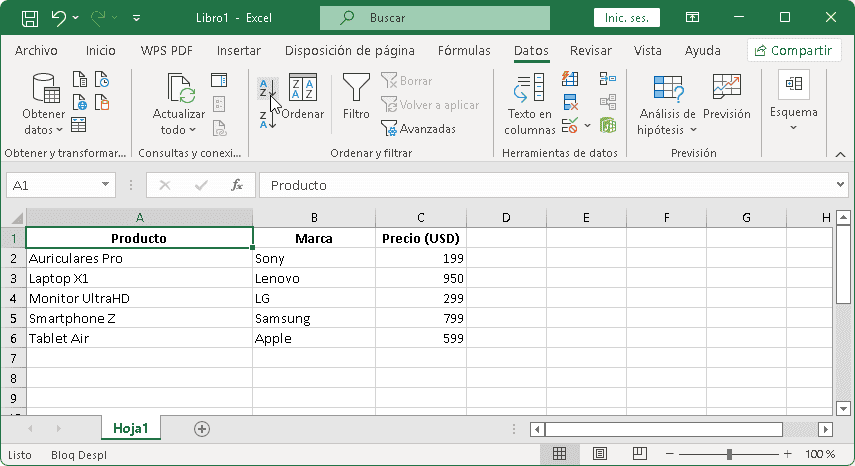
Task: Open the Previsión forecast sheet tool
Action: tap(726, 97)
